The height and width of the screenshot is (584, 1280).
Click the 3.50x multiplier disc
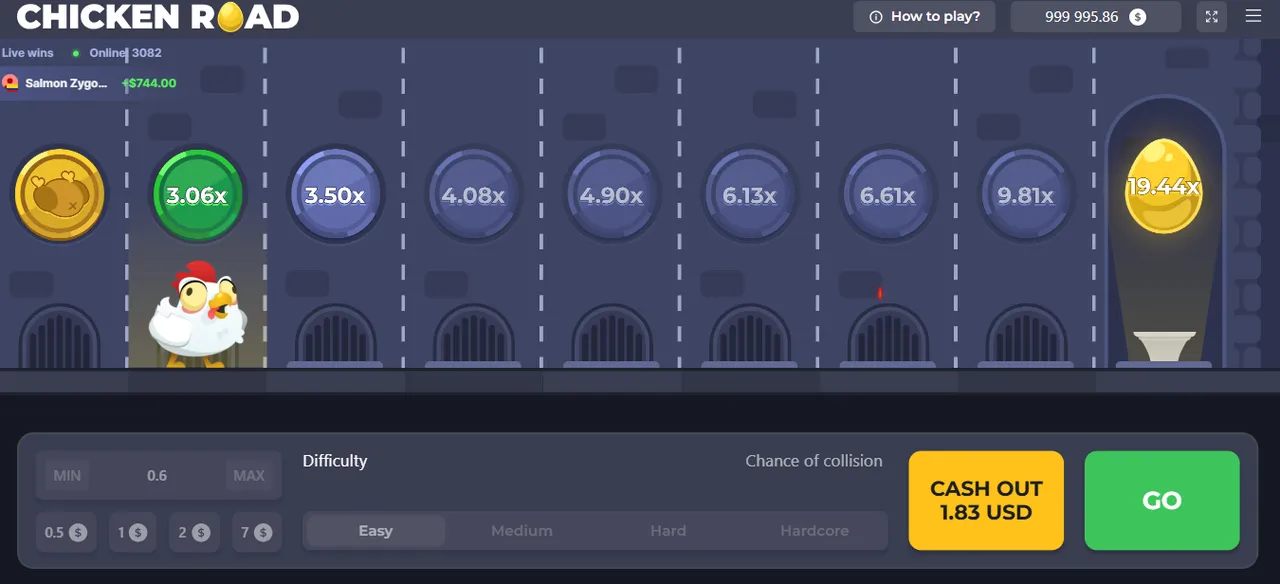(x=335, y=195)
